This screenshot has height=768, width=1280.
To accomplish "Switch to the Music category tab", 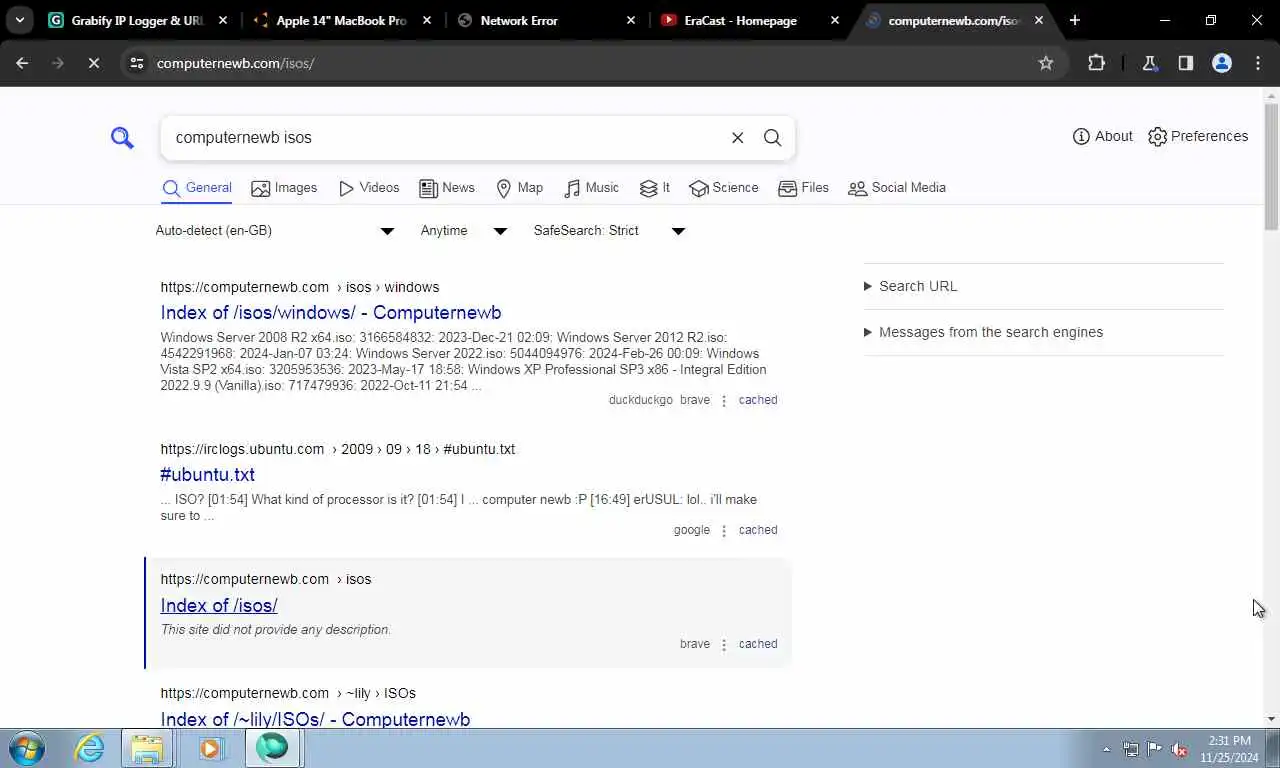I will (591, 188).
